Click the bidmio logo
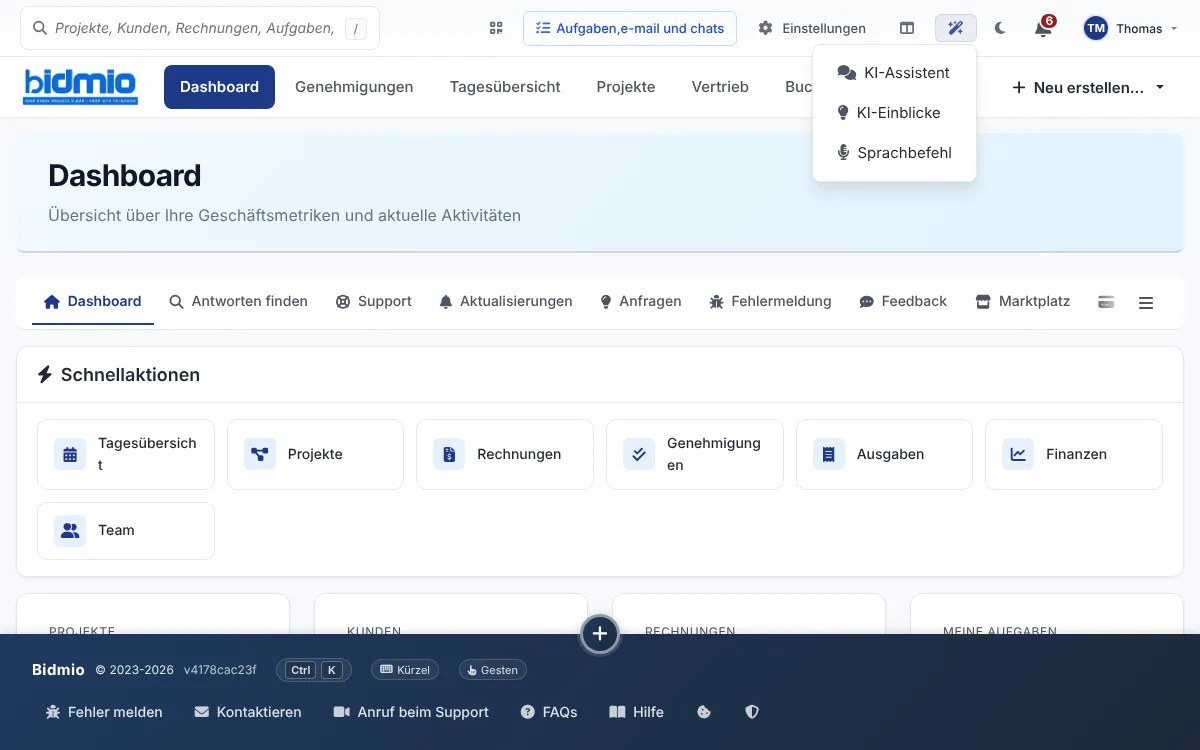 (80, 87)
